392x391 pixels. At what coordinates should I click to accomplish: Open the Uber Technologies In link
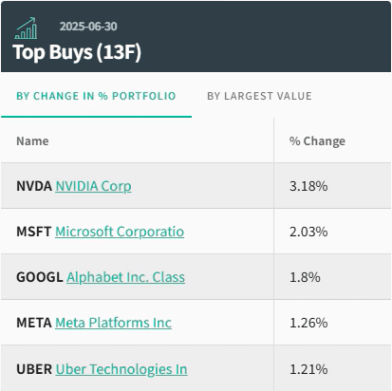[121, 369]
